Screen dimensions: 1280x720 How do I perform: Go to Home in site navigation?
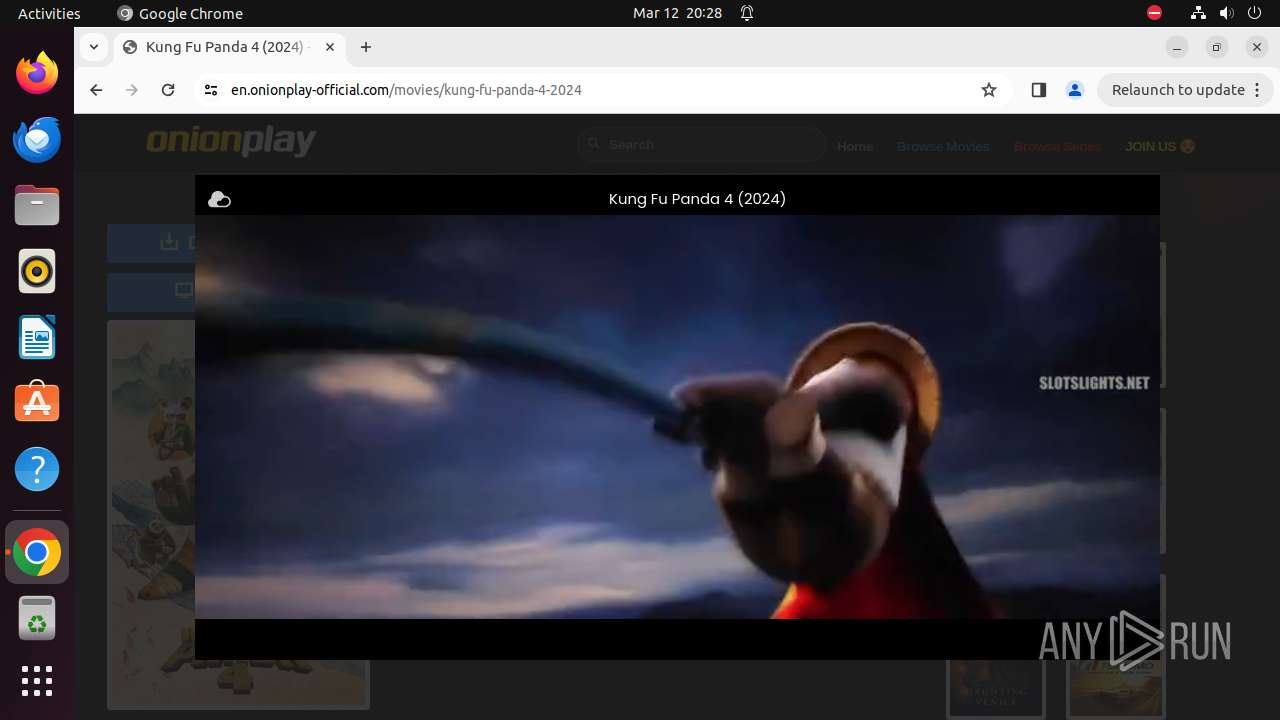pyautogui.click(x=855, y=146)
